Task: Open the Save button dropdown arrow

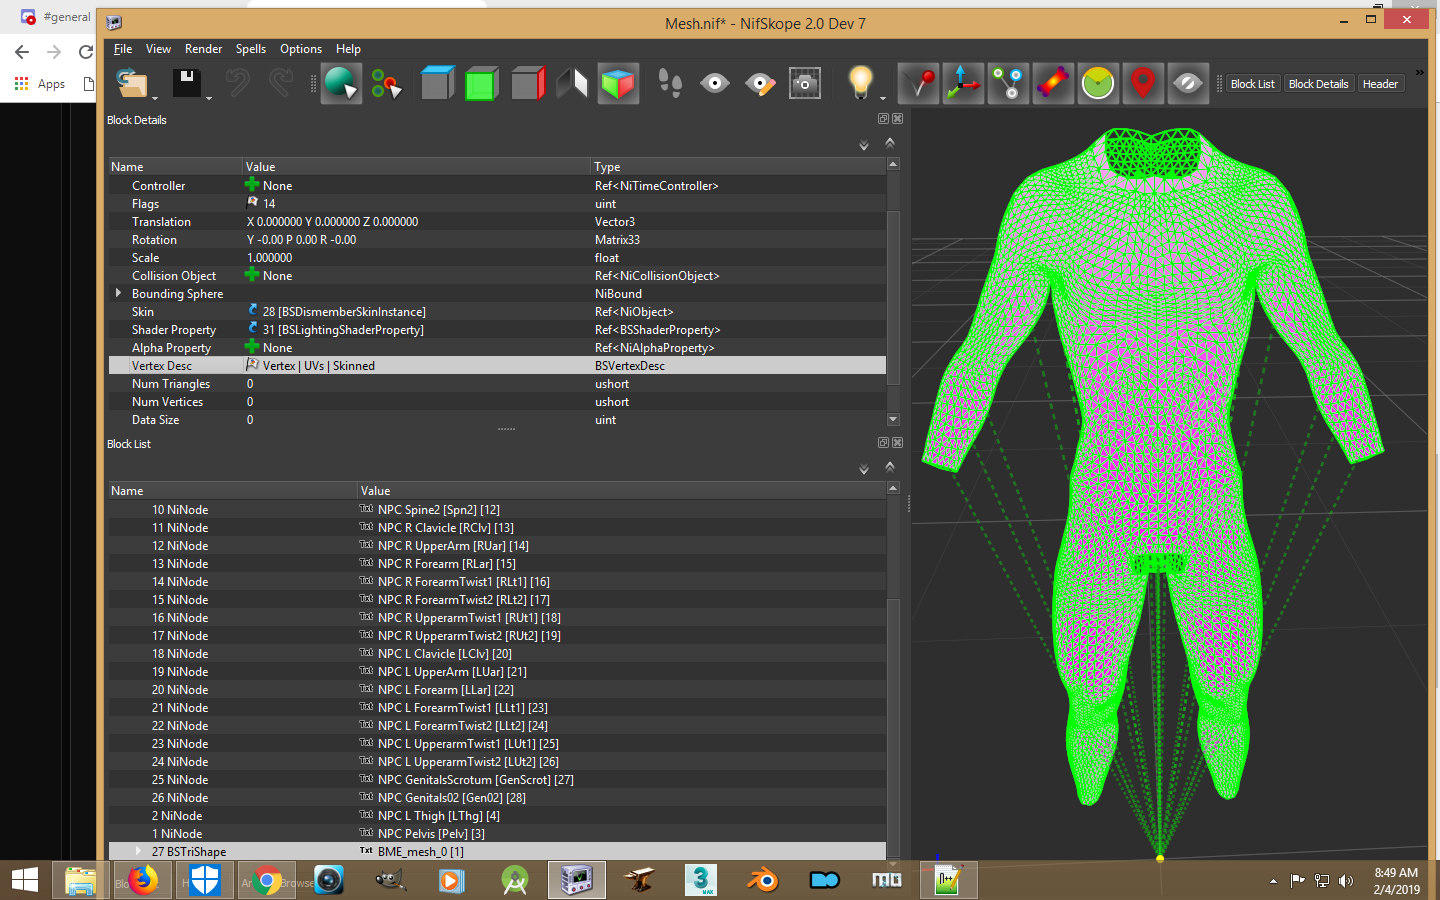Action: (209, 97)
